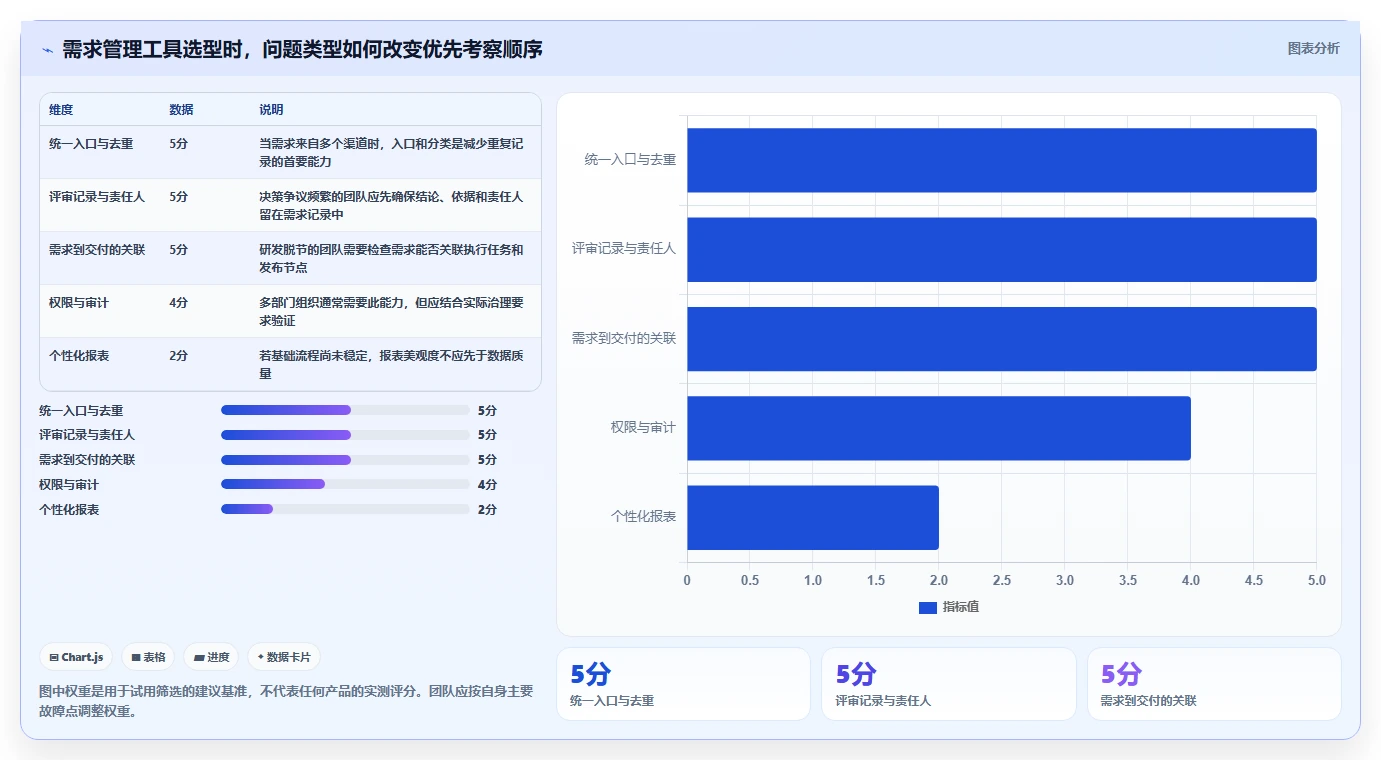
Task: Click the 评审记录与责任人 progress bar
Action: pos(345,435)
